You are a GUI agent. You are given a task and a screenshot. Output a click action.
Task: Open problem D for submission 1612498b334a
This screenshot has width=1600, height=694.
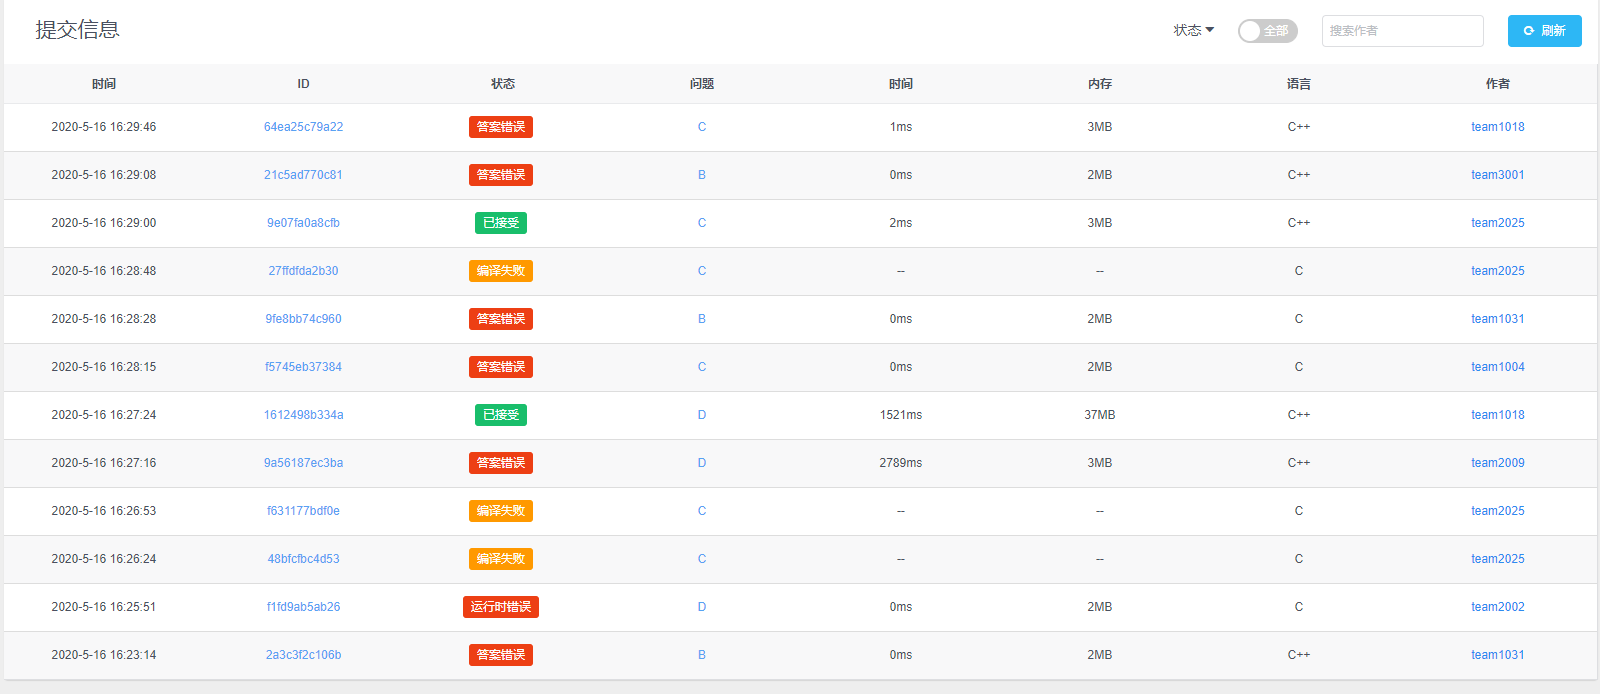click(702, 415)
